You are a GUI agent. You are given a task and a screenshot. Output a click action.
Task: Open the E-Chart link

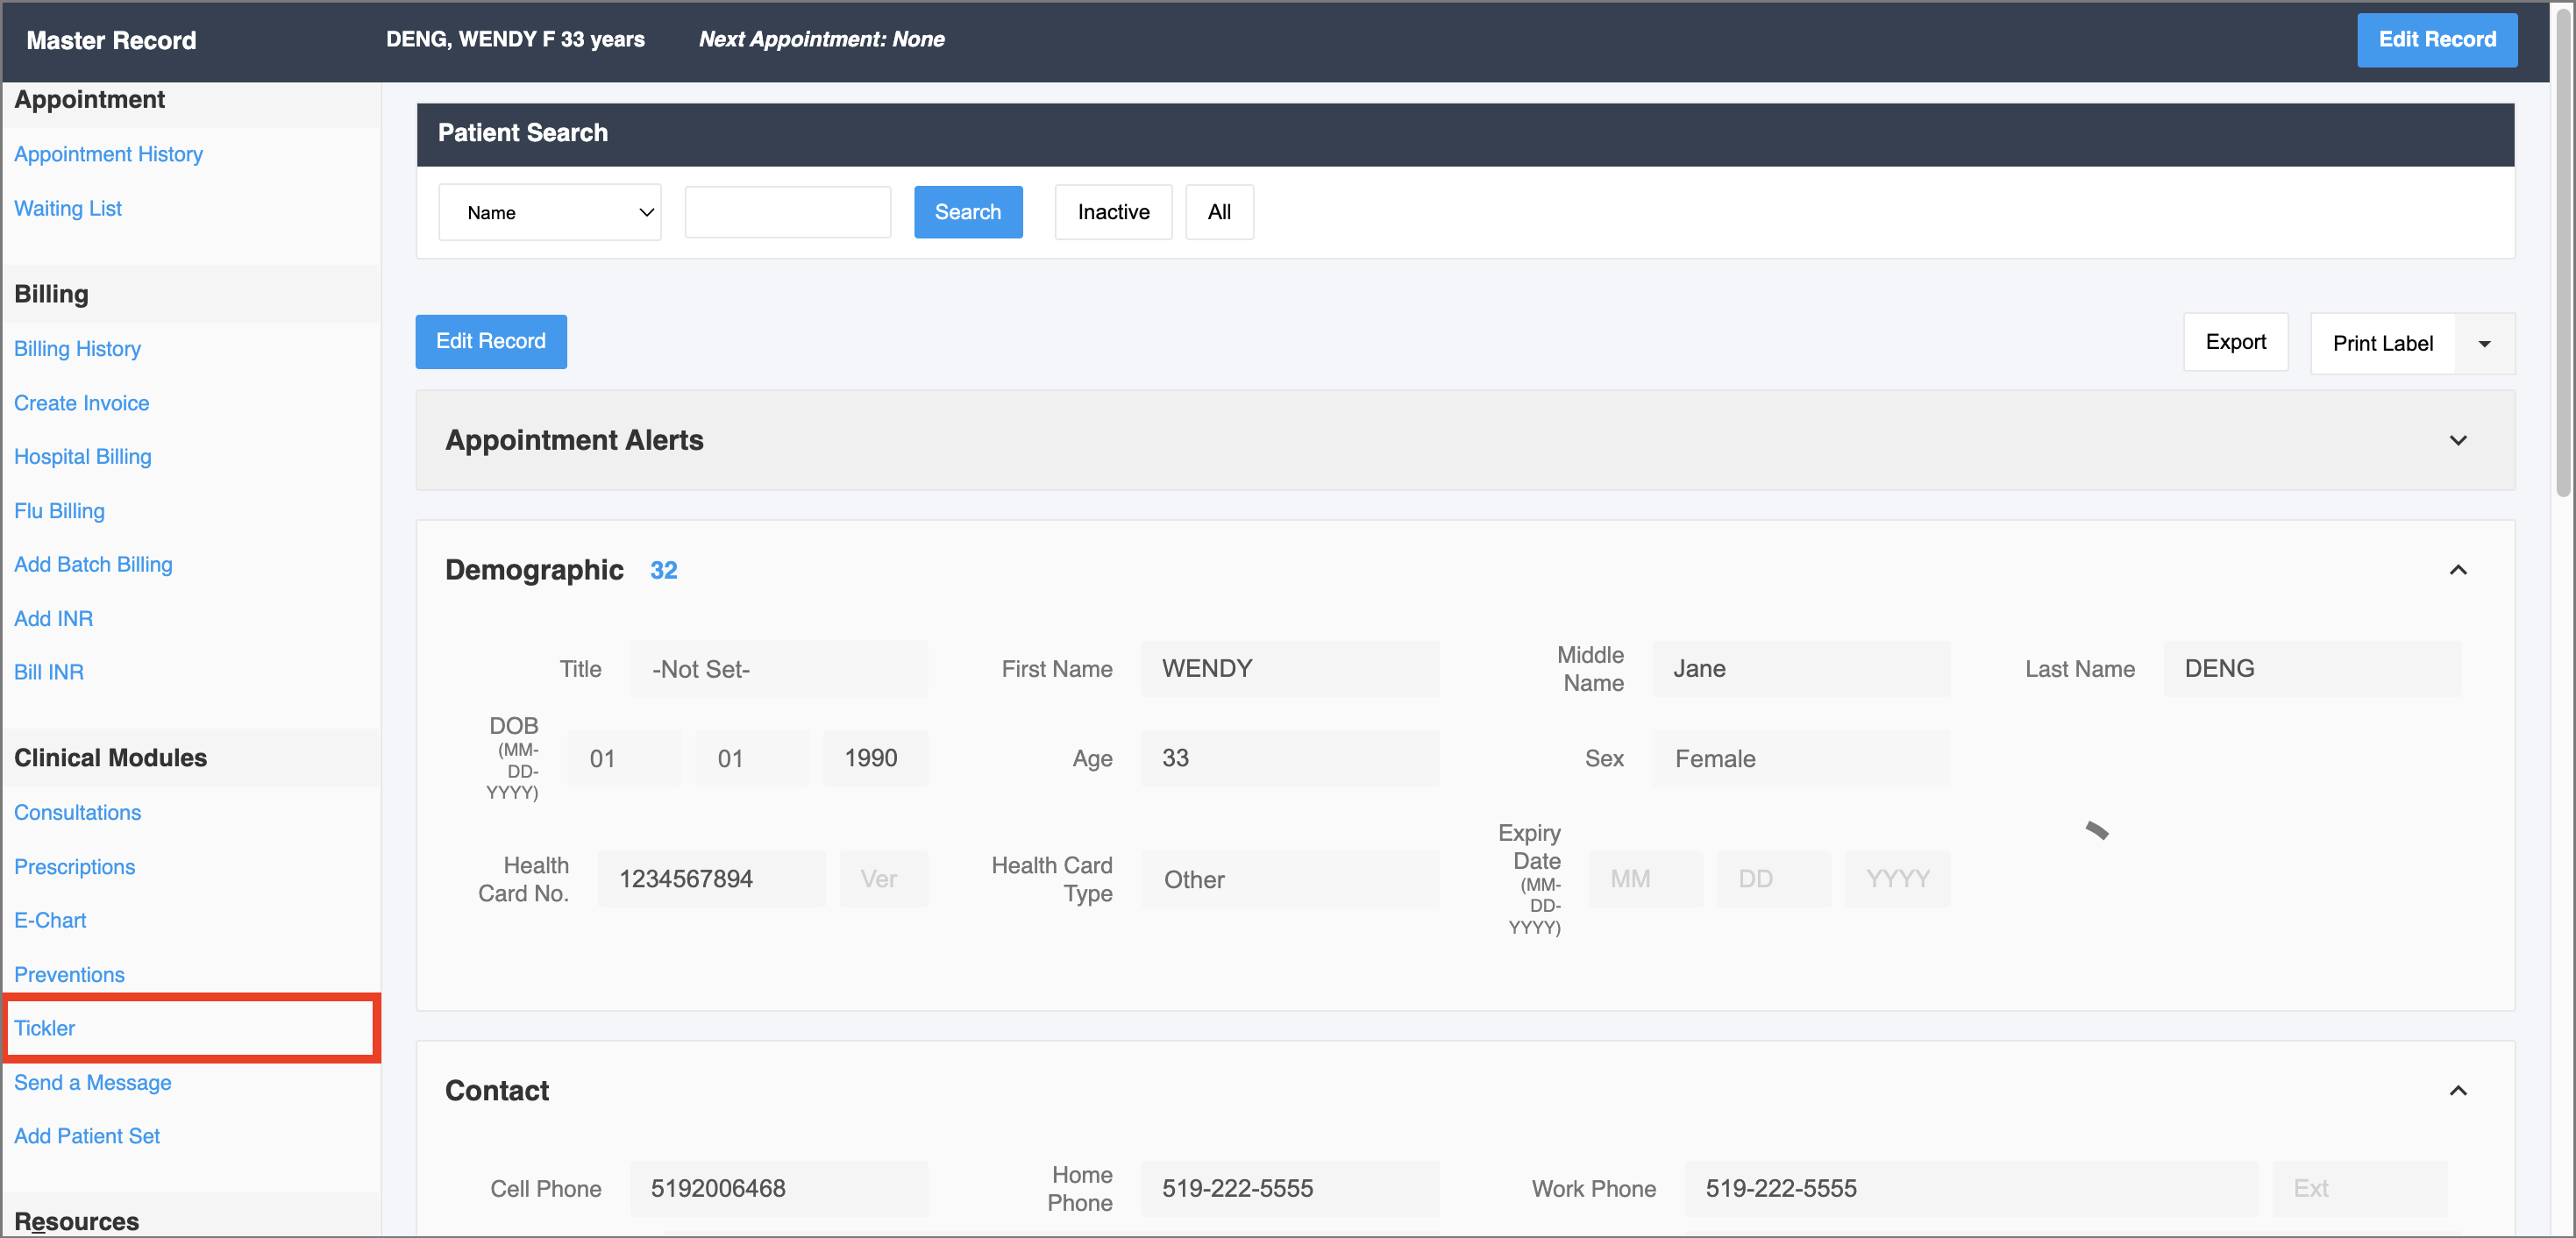(50, 920)
